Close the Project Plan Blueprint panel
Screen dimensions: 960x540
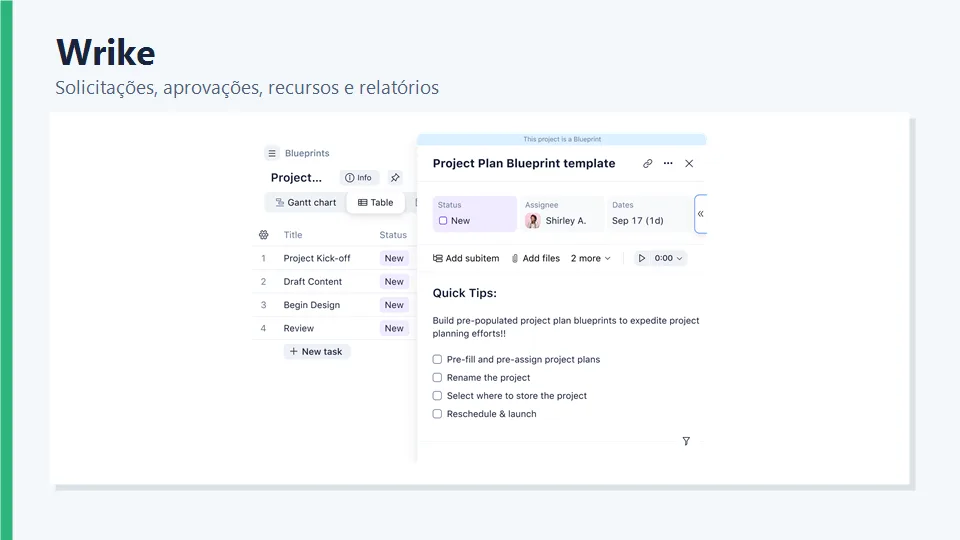(689, 163)
